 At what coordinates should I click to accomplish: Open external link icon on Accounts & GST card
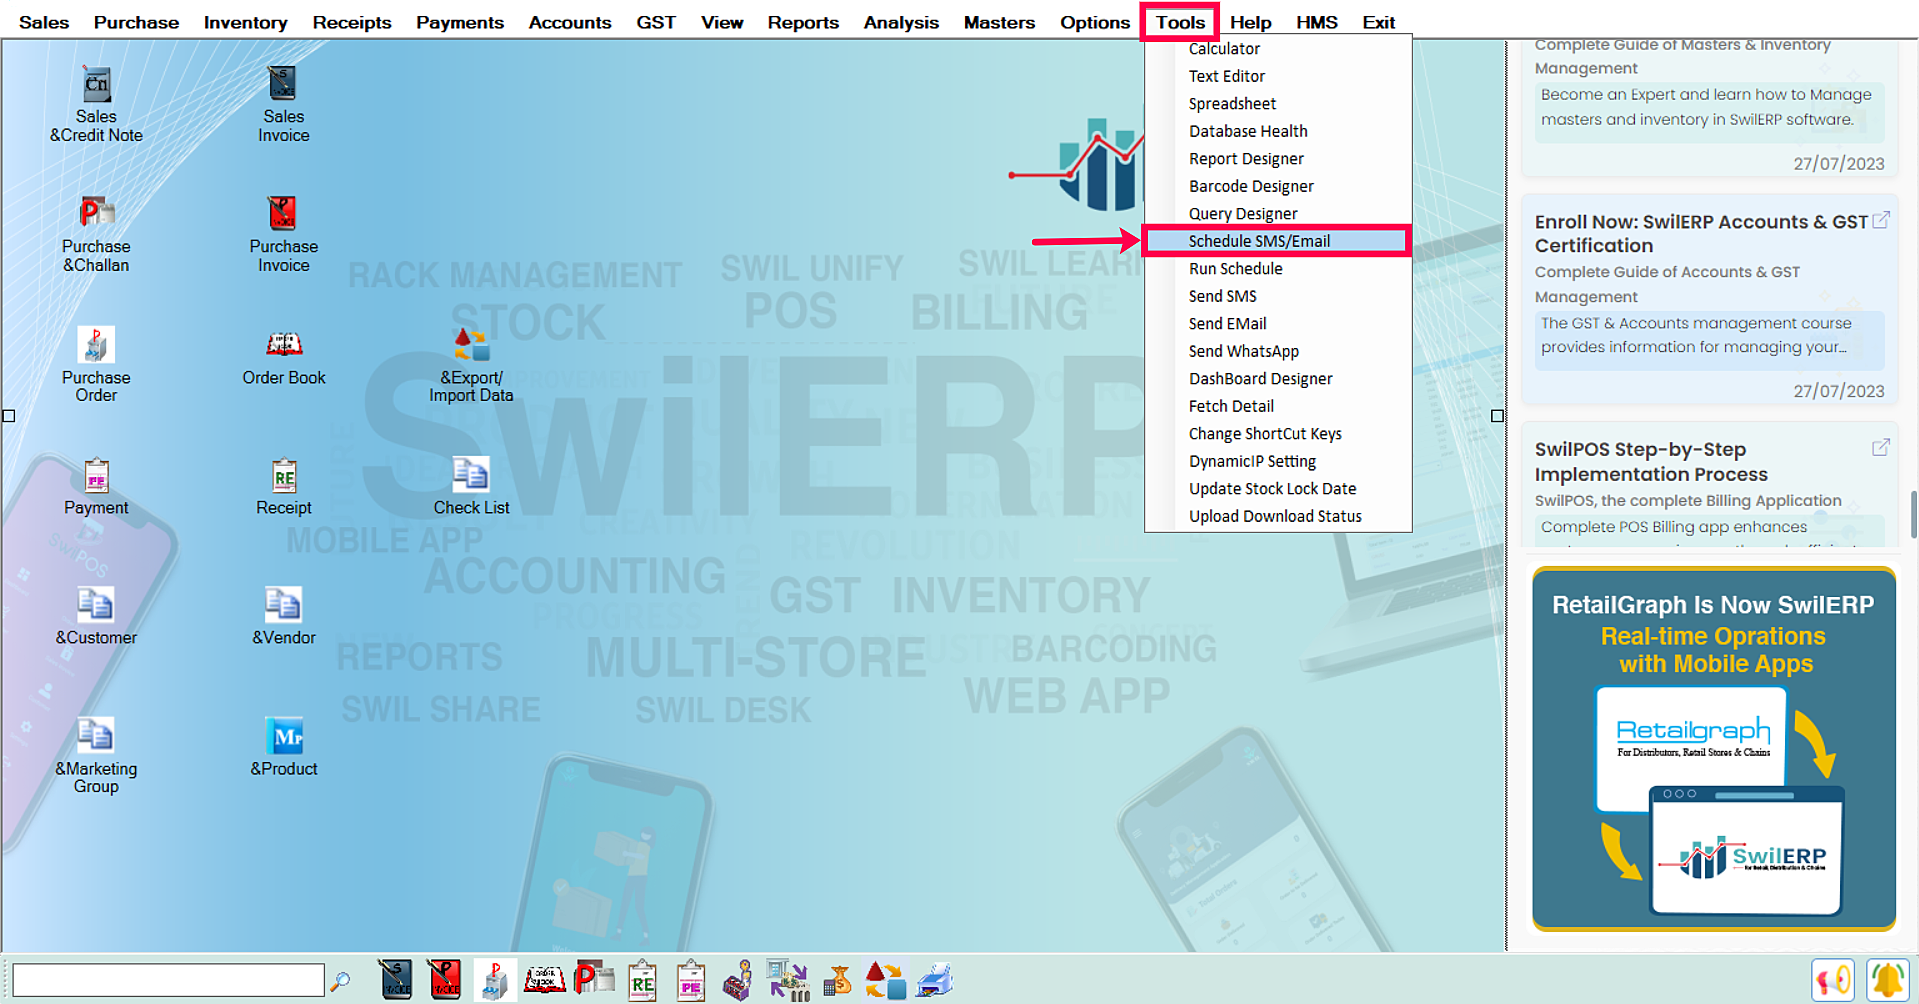pyautogui.click(x=1880, y=220)
